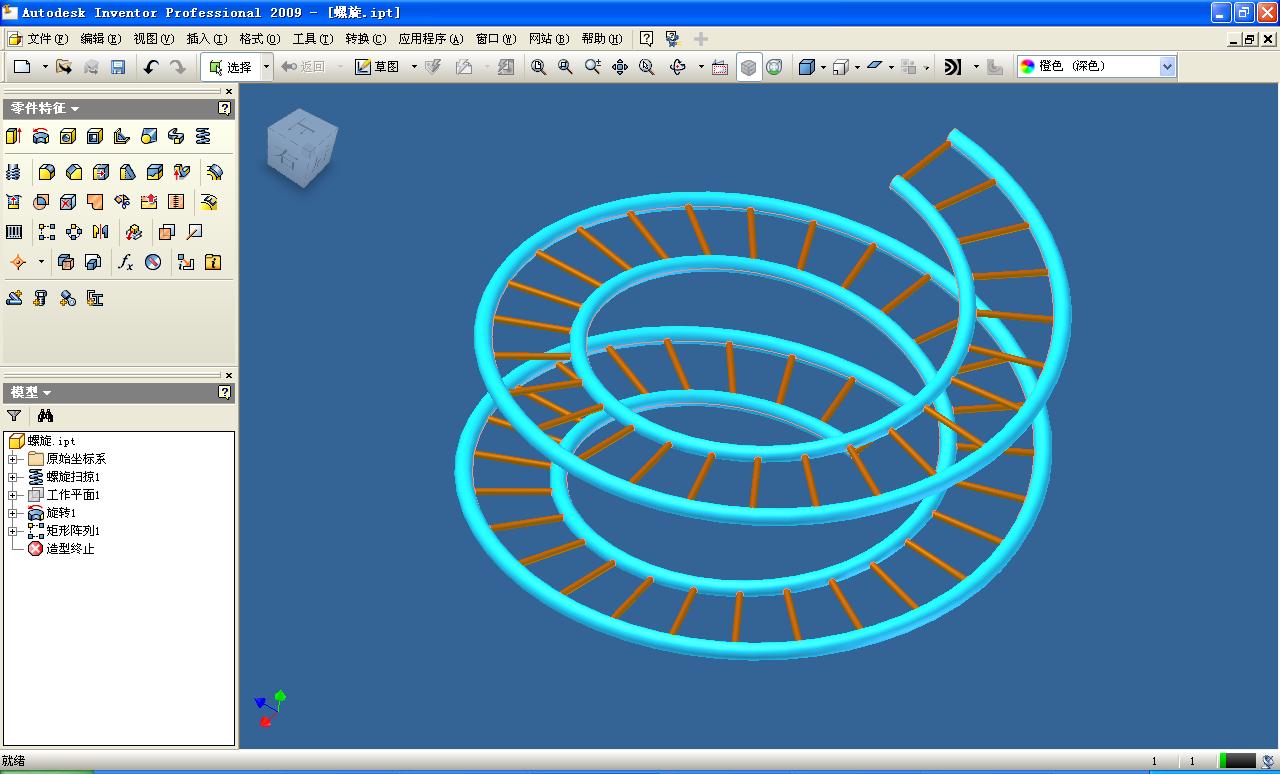
Task: Open the color style combo box arrow
Action: coord(1167,66)
